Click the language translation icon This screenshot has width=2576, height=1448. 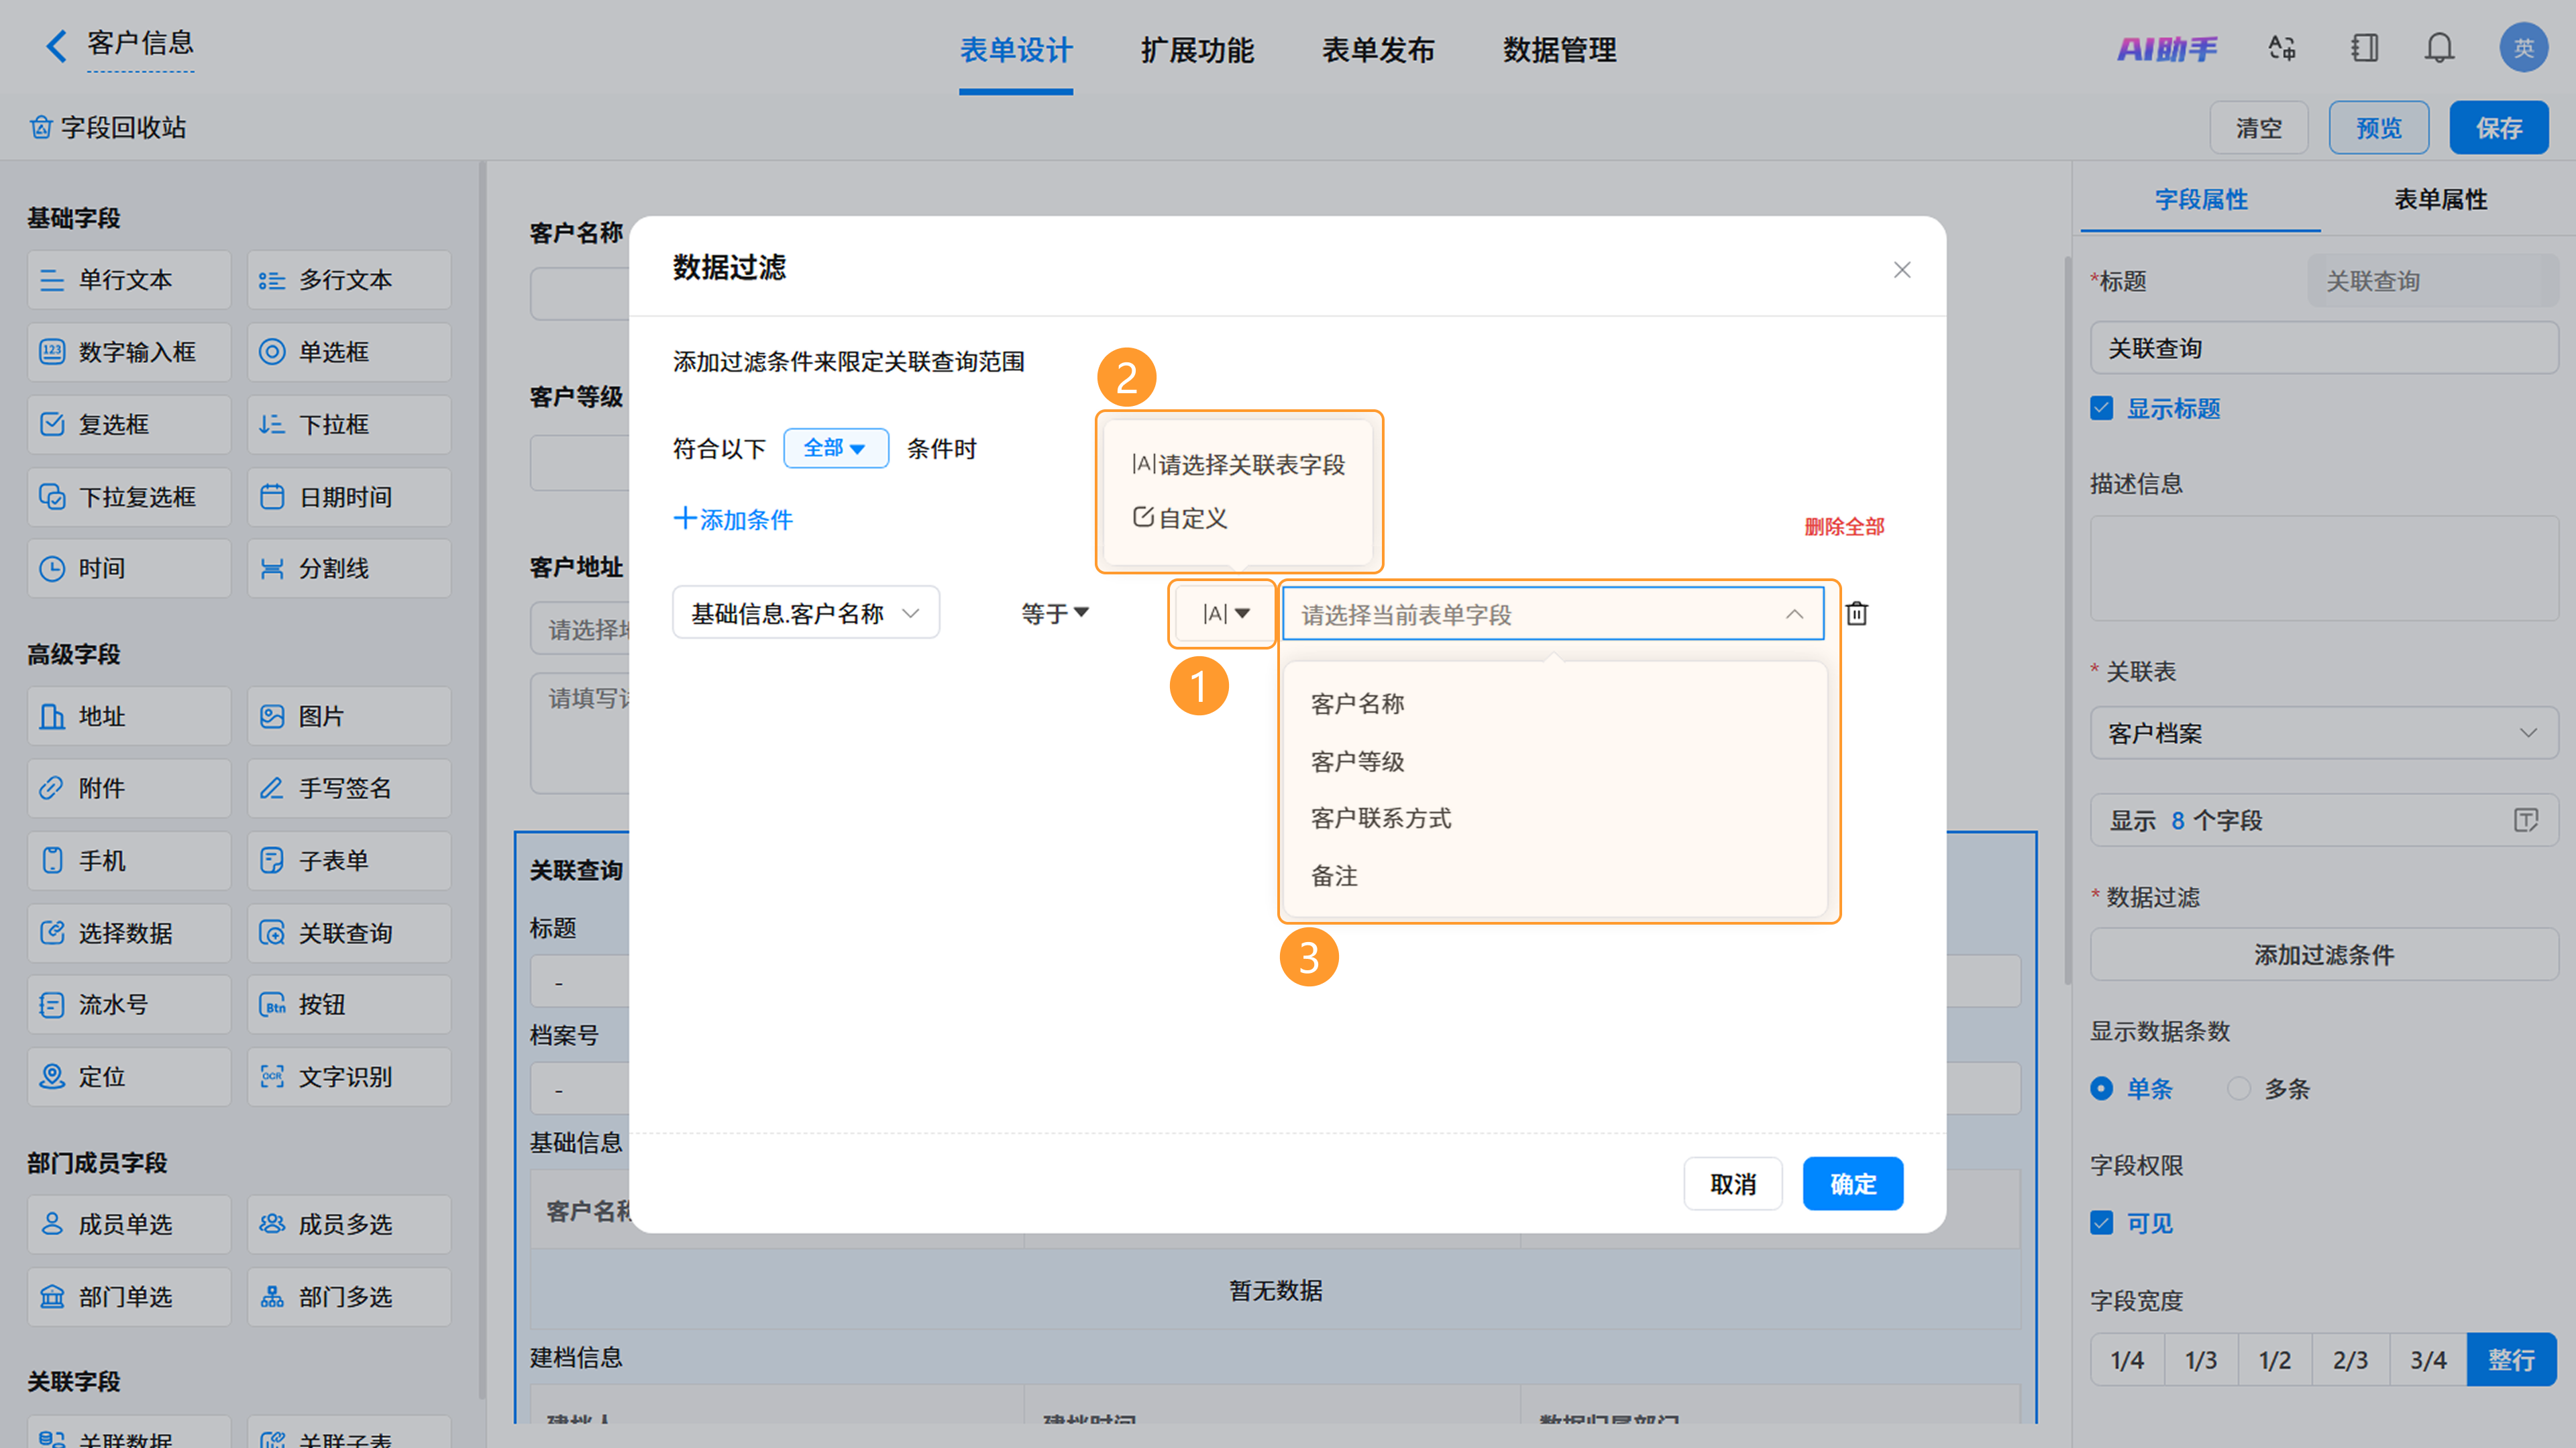tap(2282, 48)
